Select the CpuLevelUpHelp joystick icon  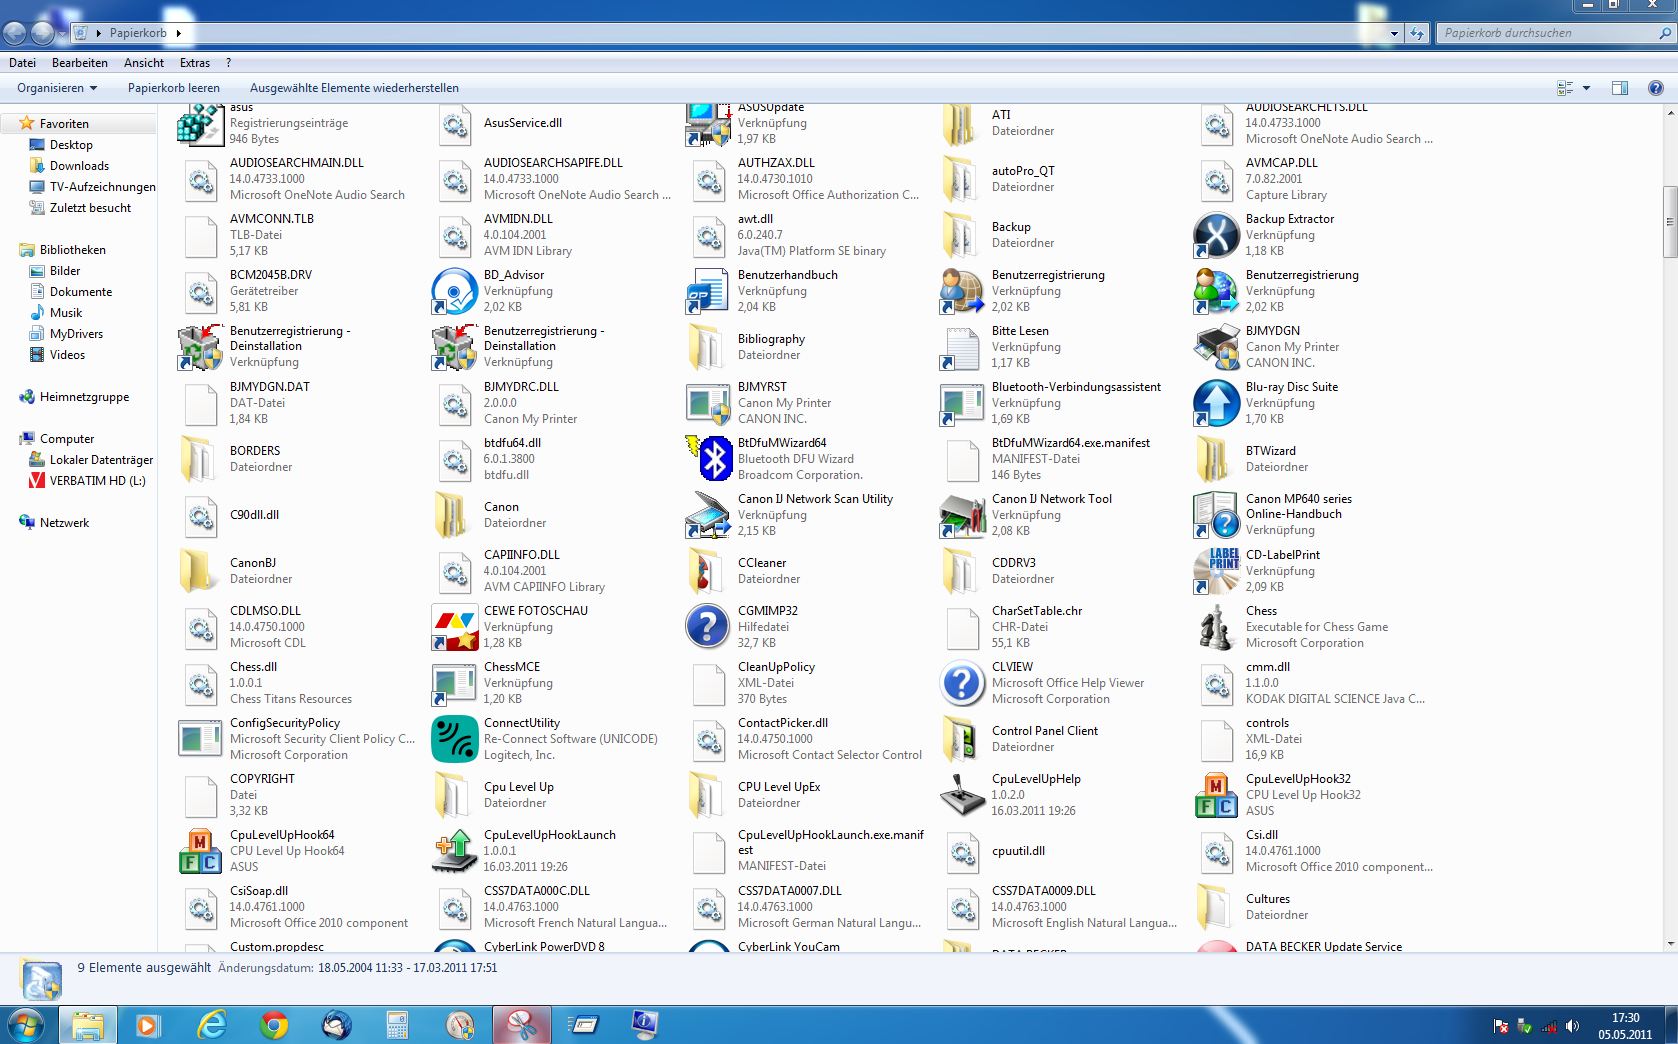tap(962, 795)
